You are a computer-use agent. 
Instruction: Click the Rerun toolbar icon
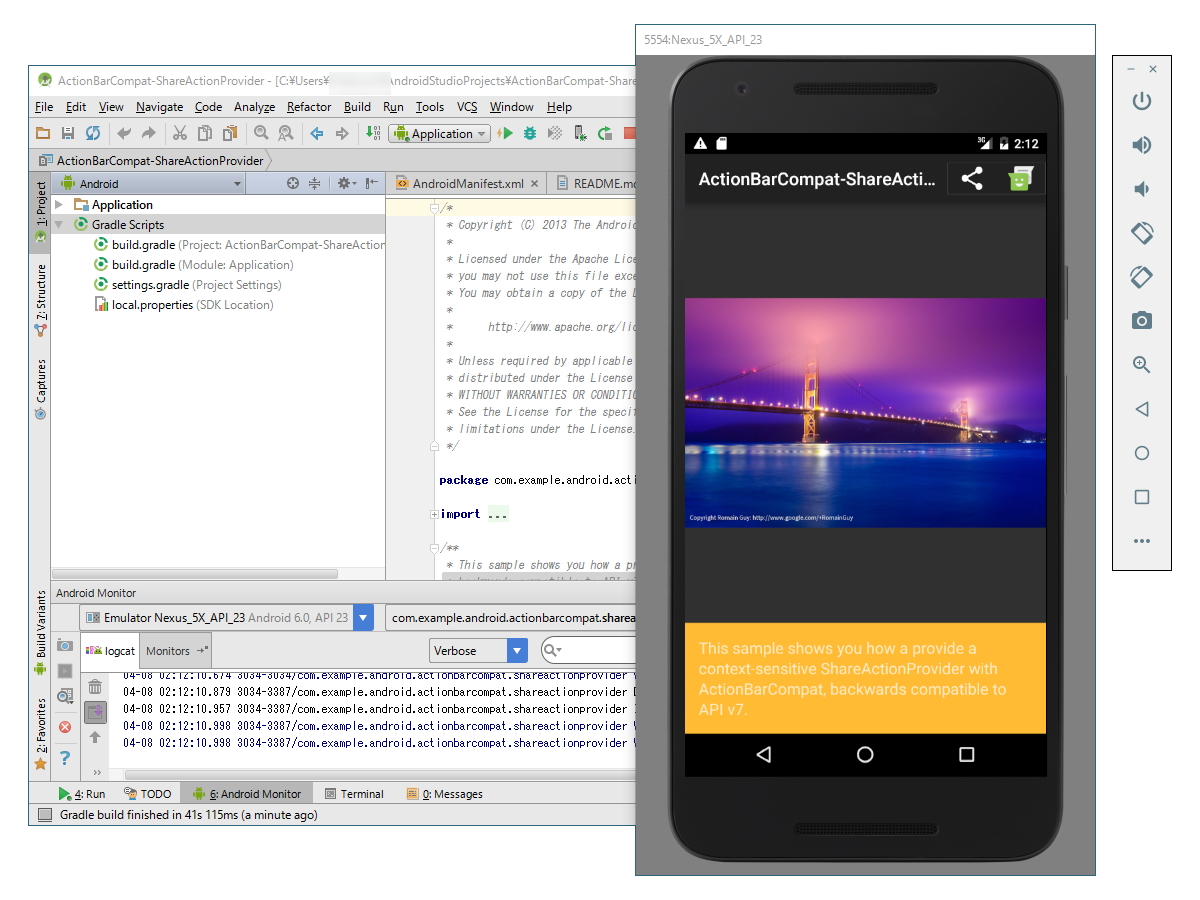tap(605, 133)
